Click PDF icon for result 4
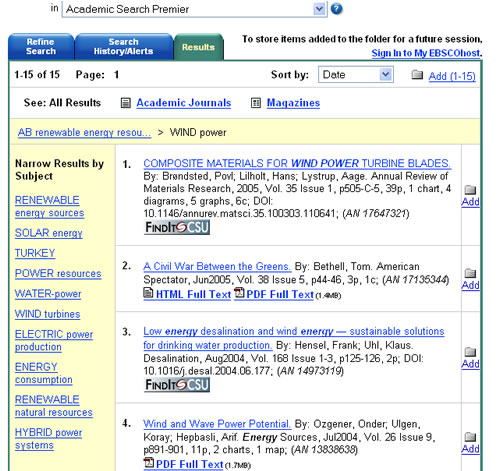 point(149,463)
